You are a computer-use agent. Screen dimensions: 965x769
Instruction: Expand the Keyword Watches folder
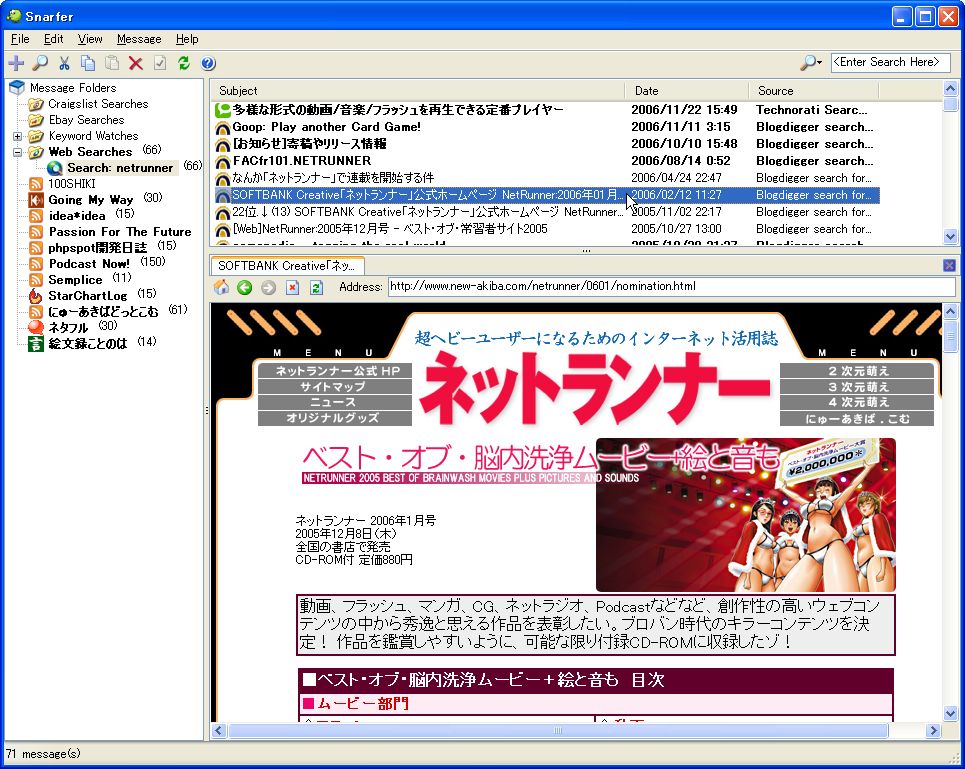click(x=17, y=136)
